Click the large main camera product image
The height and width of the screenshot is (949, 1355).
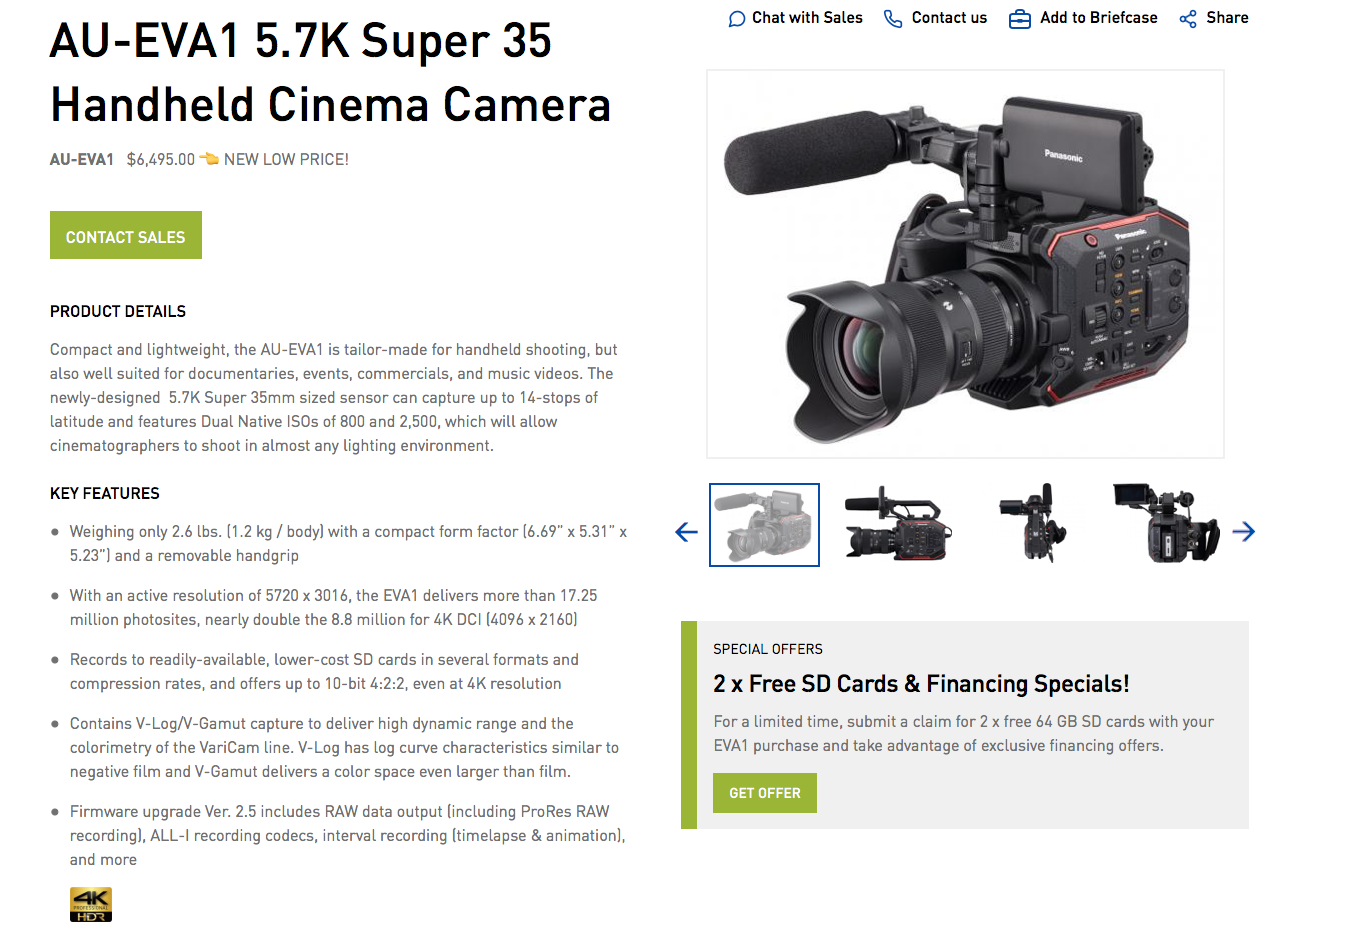click(x=965, y=264)
